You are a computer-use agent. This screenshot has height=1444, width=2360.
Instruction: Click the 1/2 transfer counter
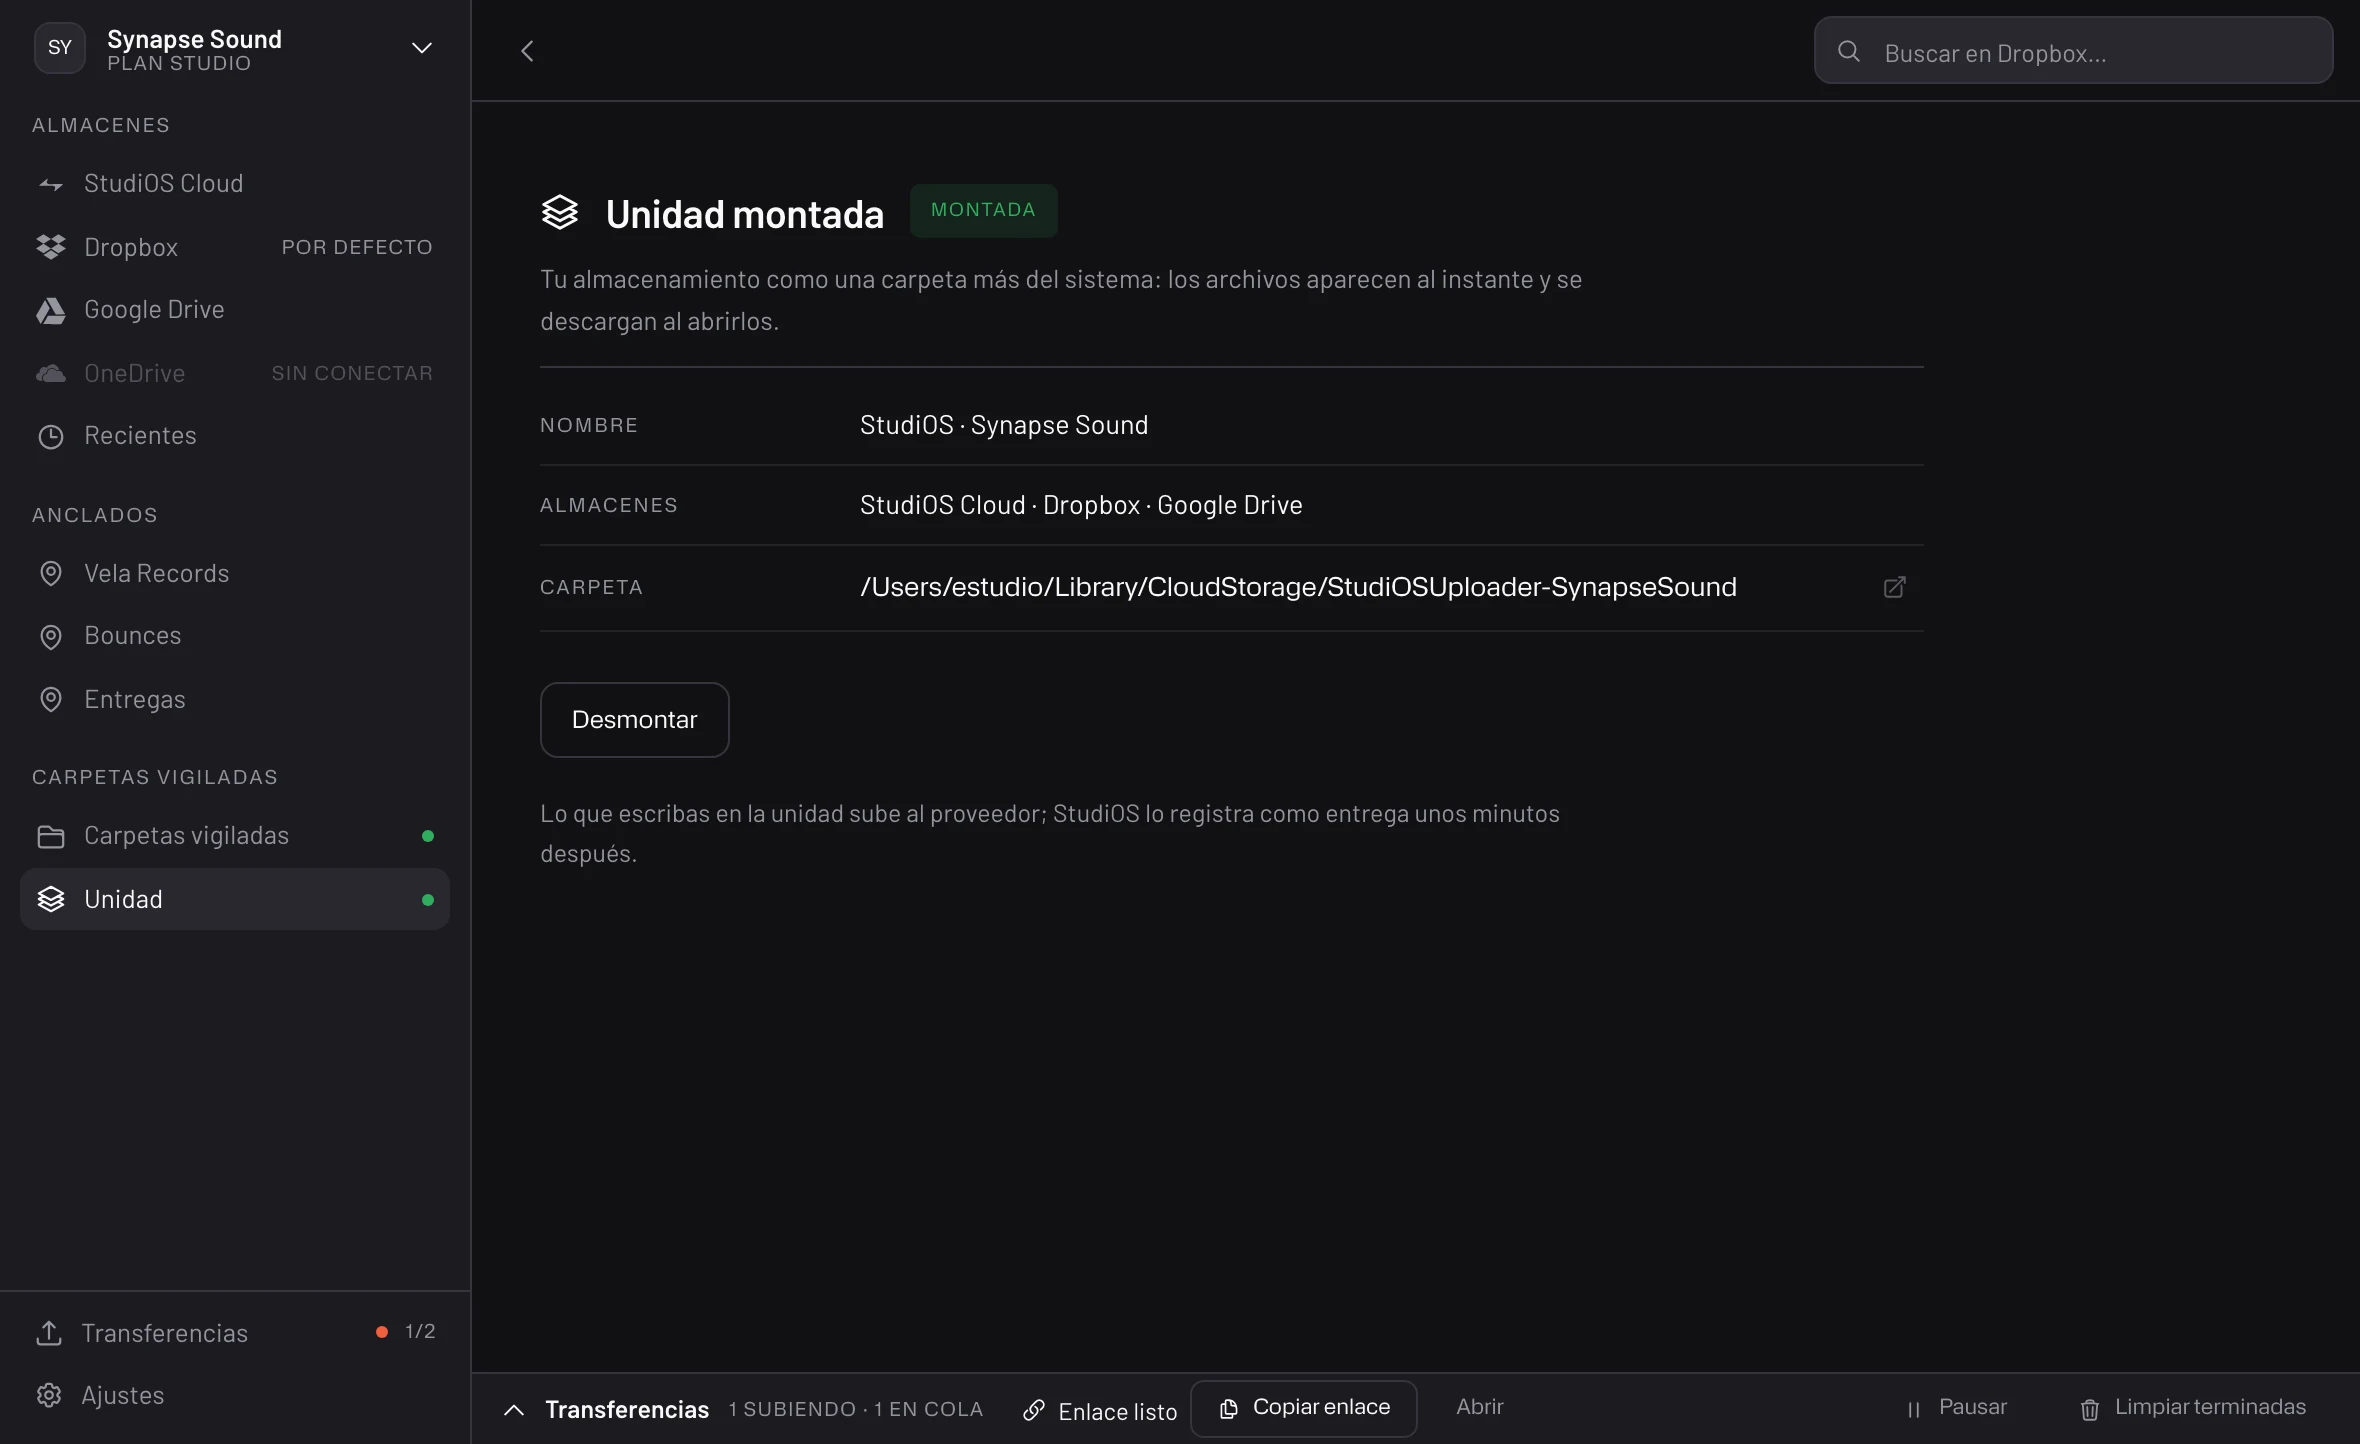coord(420,1332)
